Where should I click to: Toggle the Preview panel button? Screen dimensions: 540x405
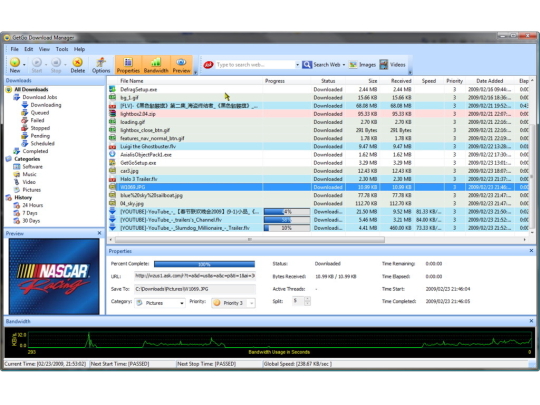pos(181,65)
